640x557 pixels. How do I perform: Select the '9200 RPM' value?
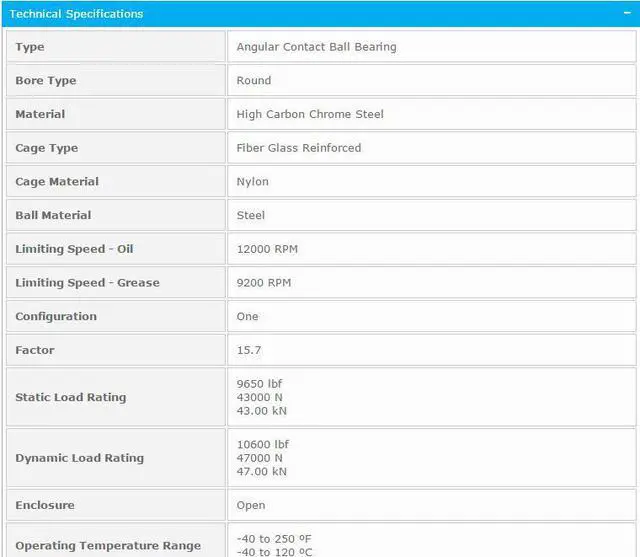(x=264, y=282)
